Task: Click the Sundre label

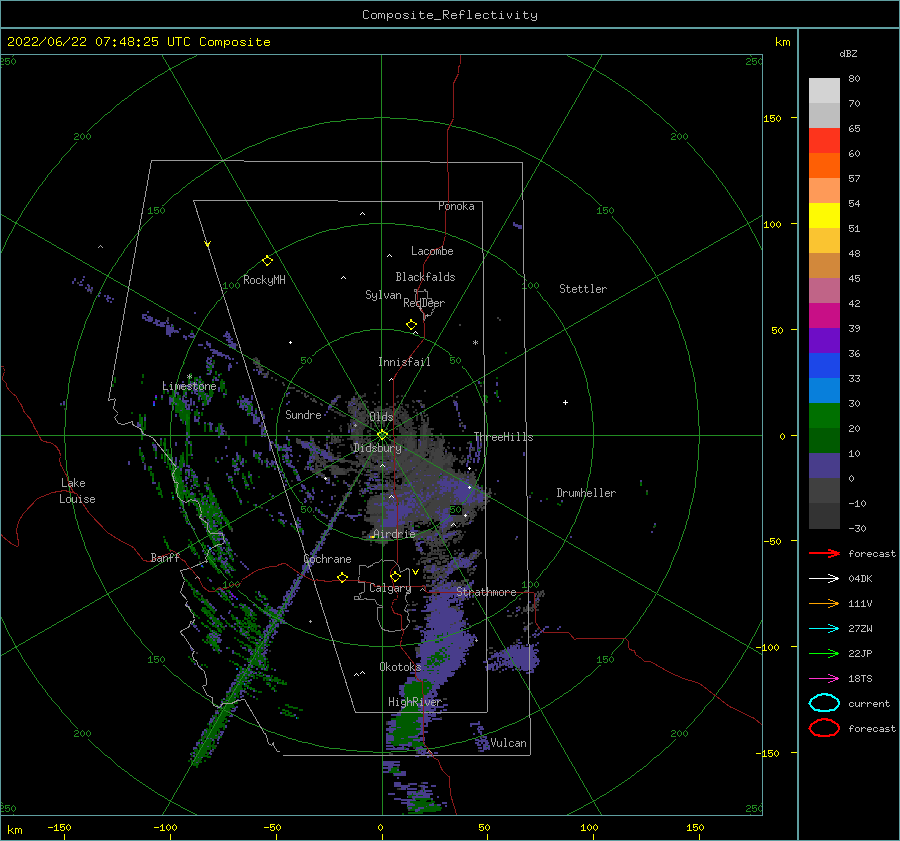Action: [303, 415]
